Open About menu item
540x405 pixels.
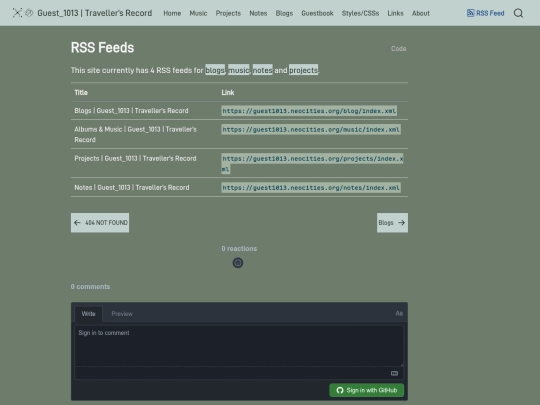pos(421,13)
